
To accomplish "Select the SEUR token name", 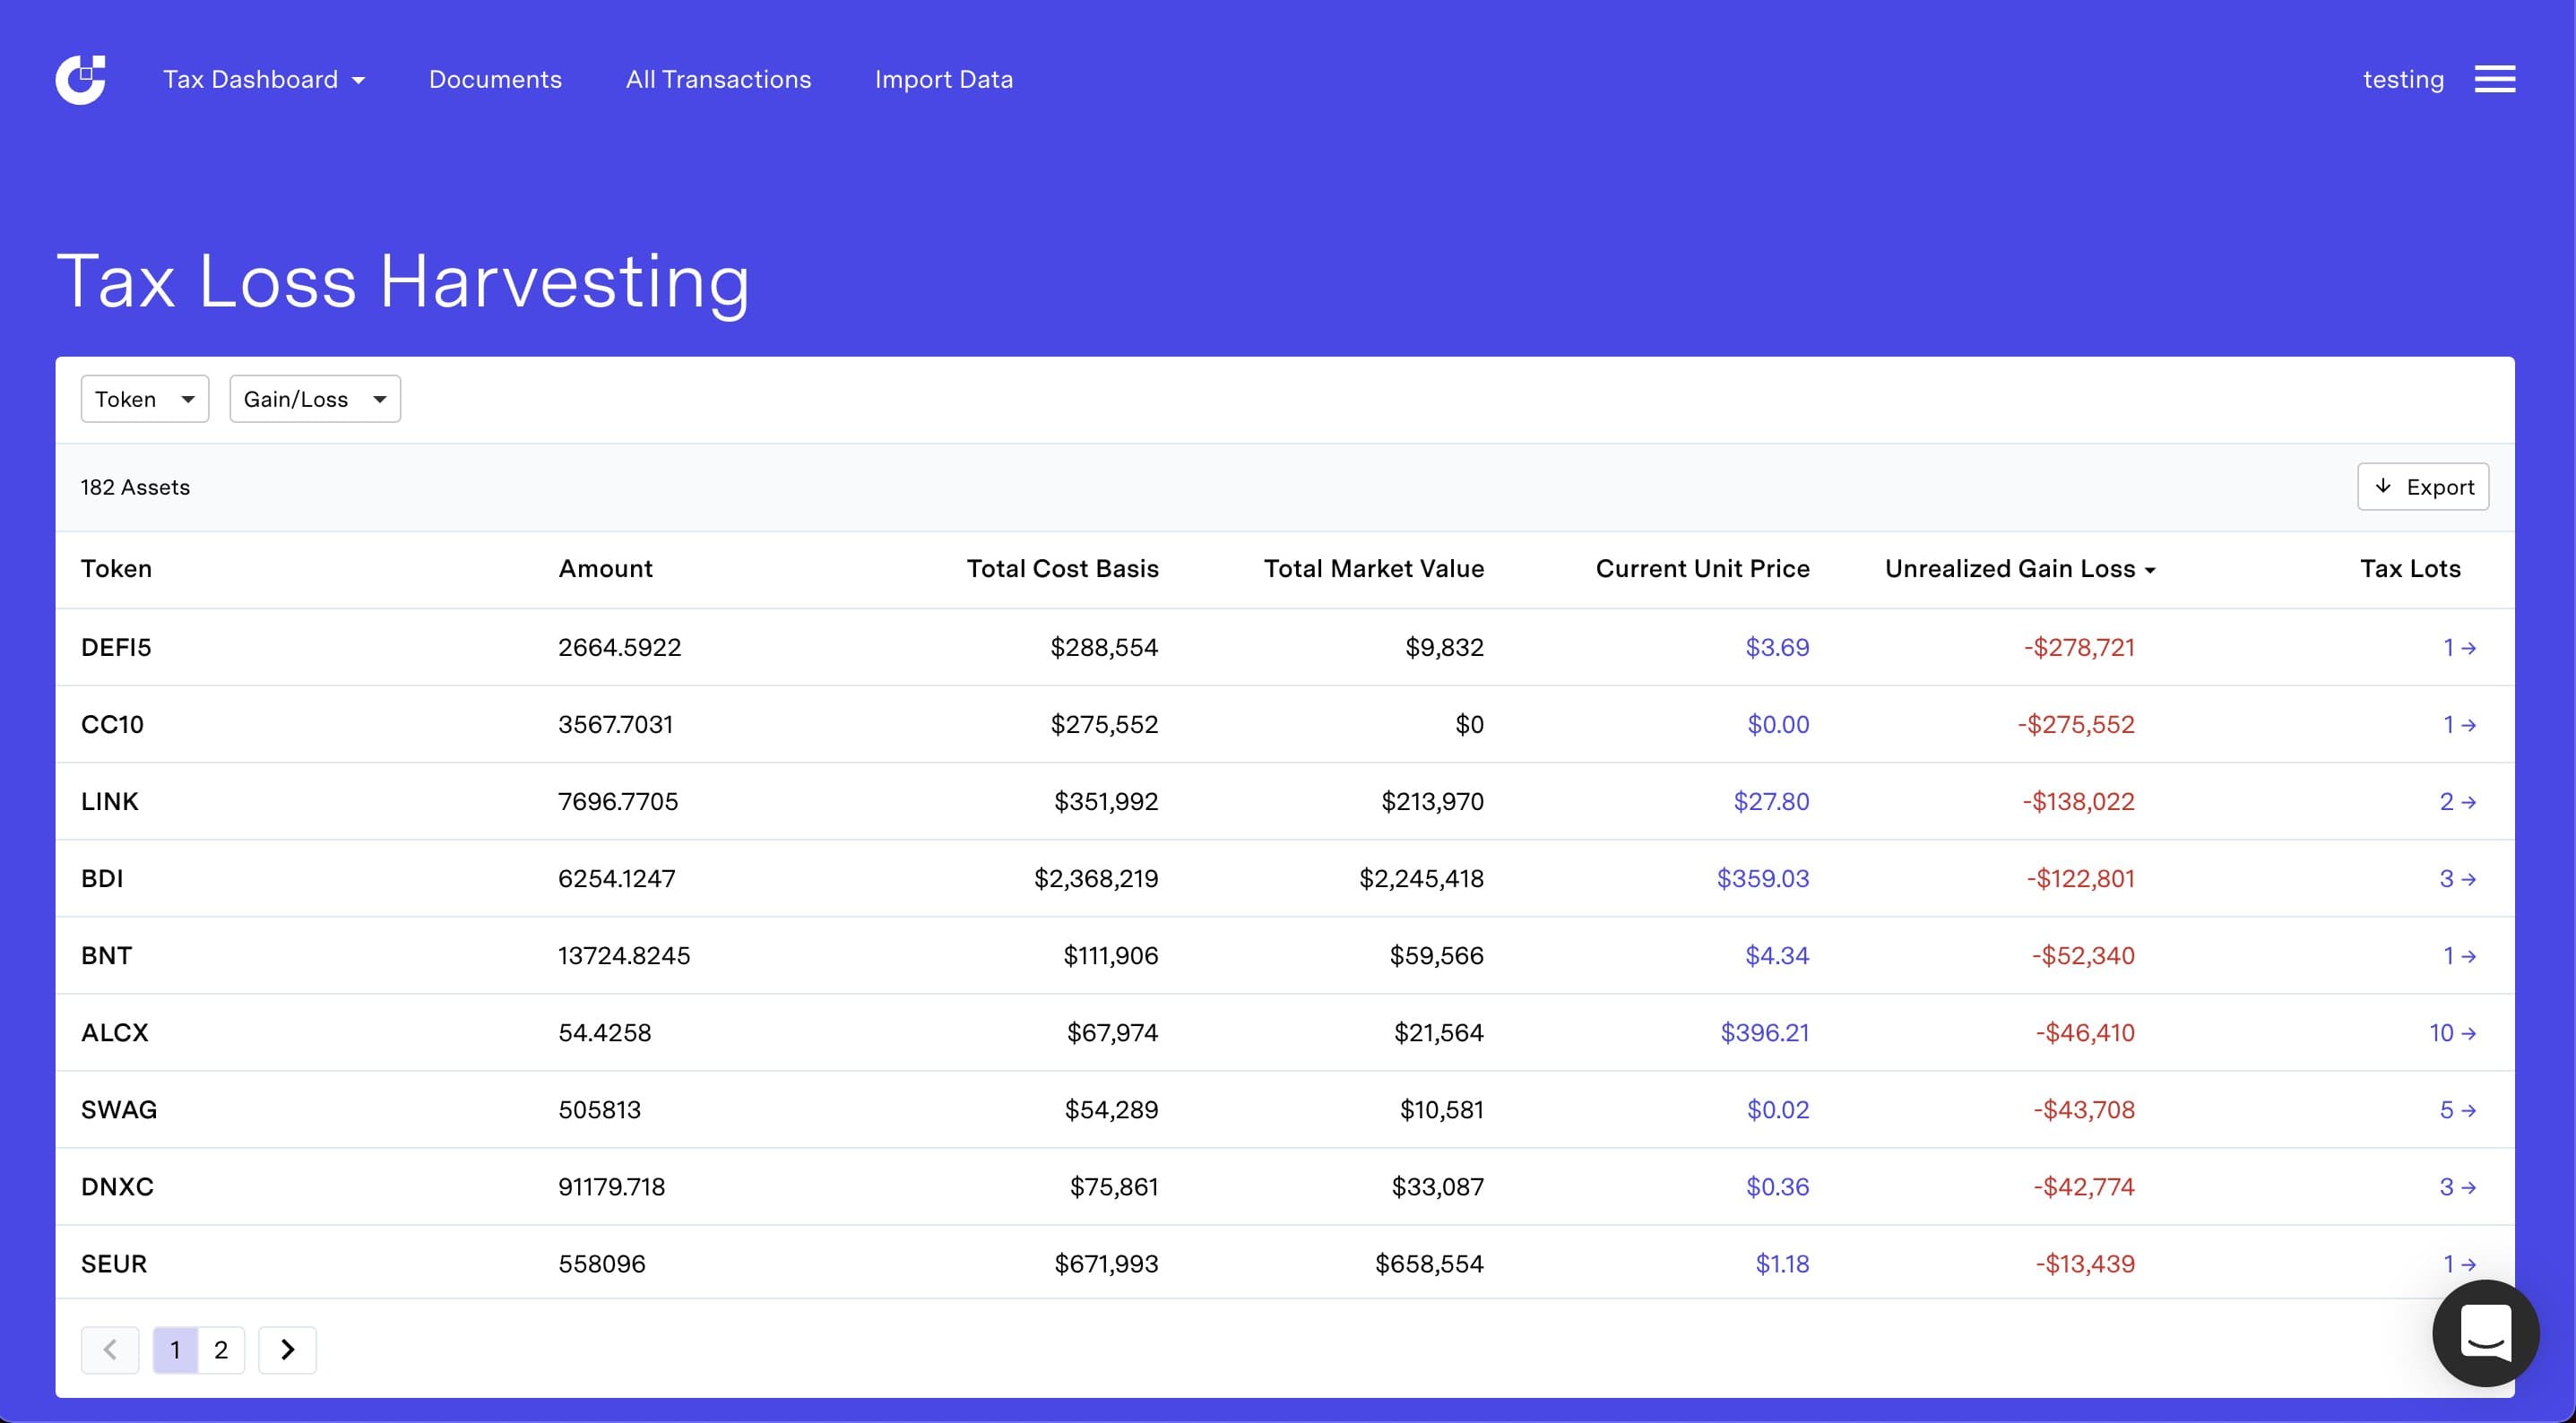I will point(114,1263).
